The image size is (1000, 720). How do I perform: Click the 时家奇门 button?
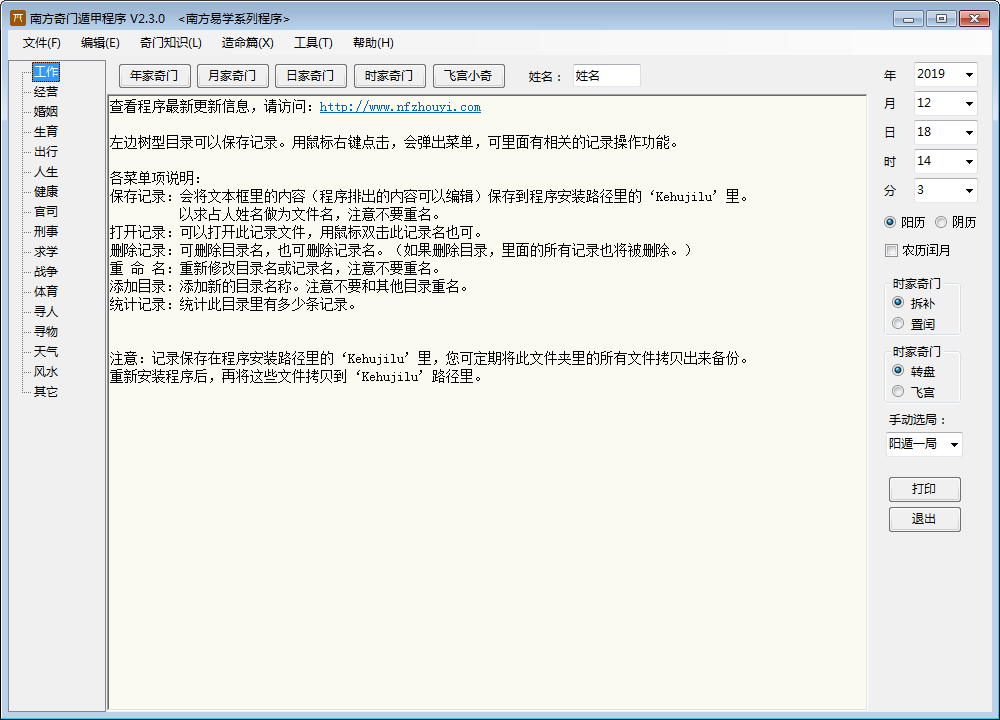point(389,76)
